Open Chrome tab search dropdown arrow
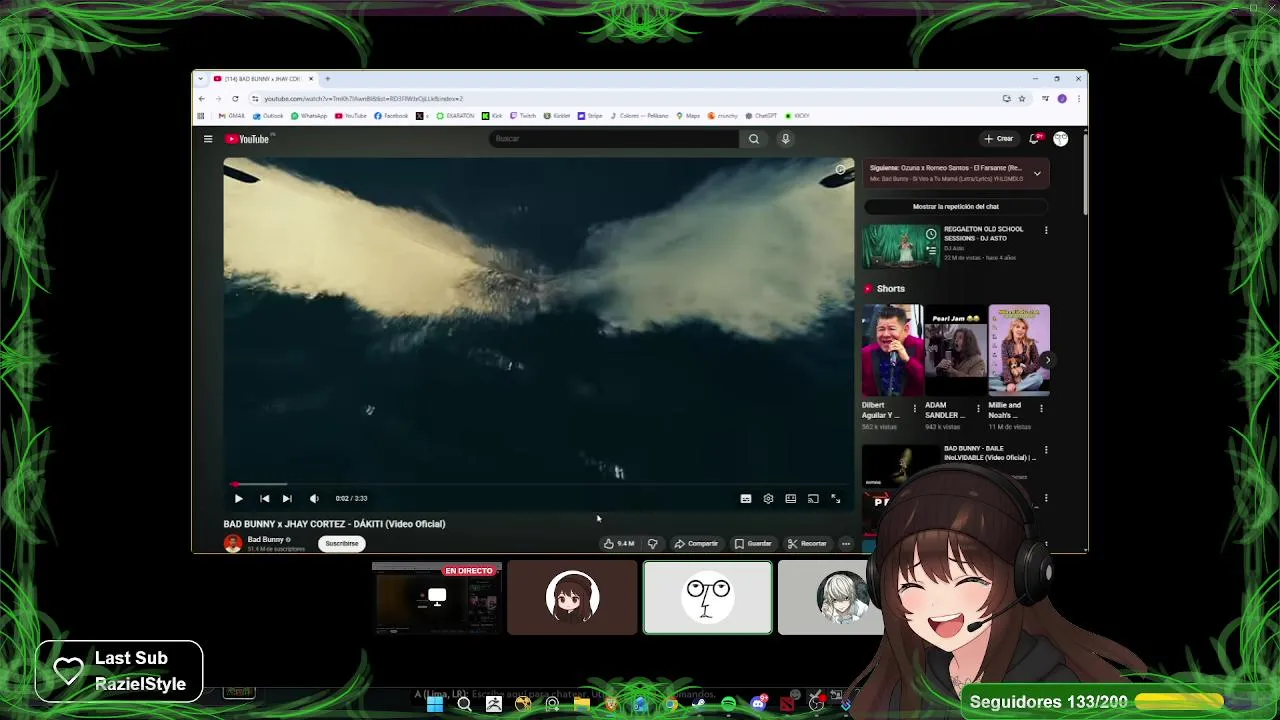The image size is (1280, 720). [201, 79]
